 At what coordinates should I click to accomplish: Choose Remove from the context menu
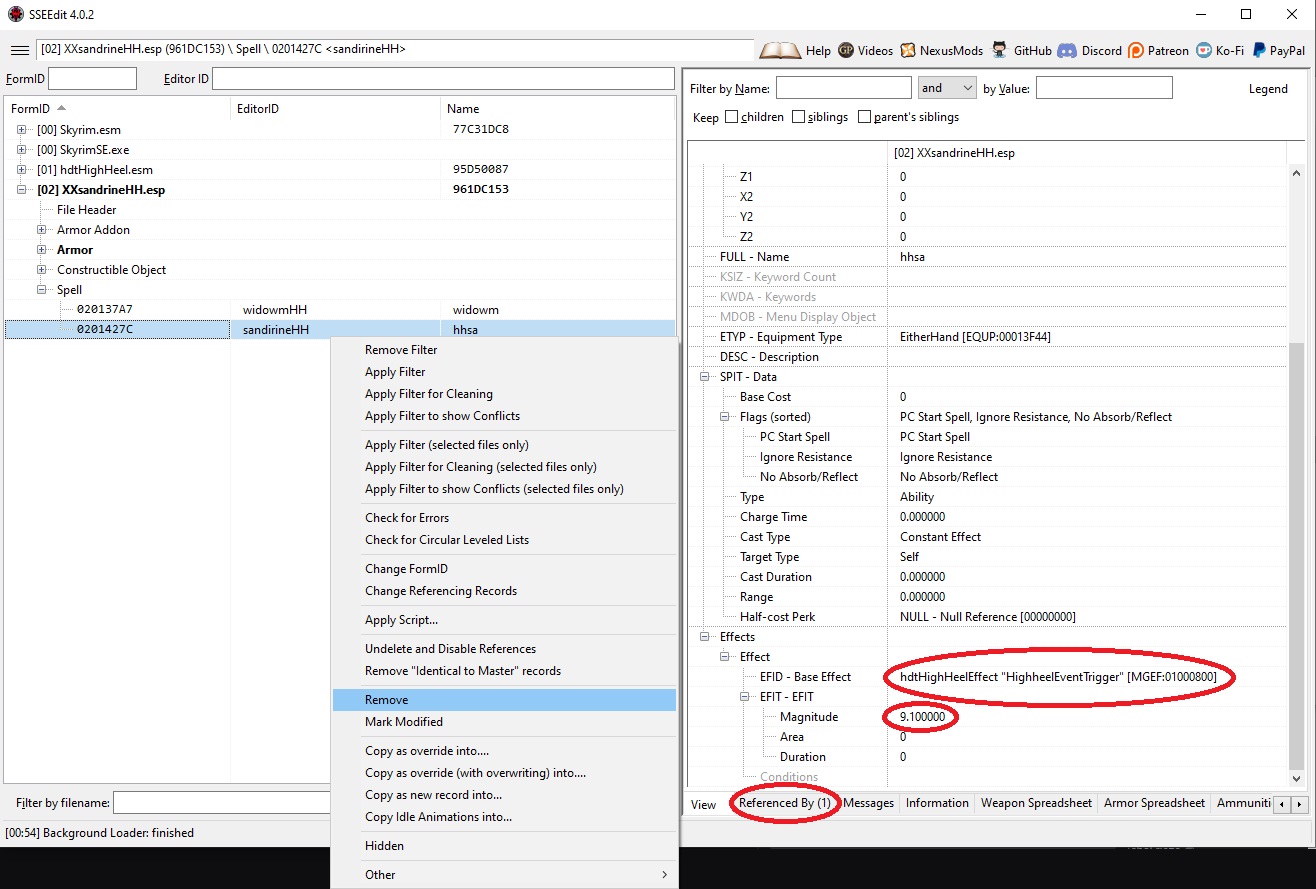pyautogui.click(x=504, y=700)
